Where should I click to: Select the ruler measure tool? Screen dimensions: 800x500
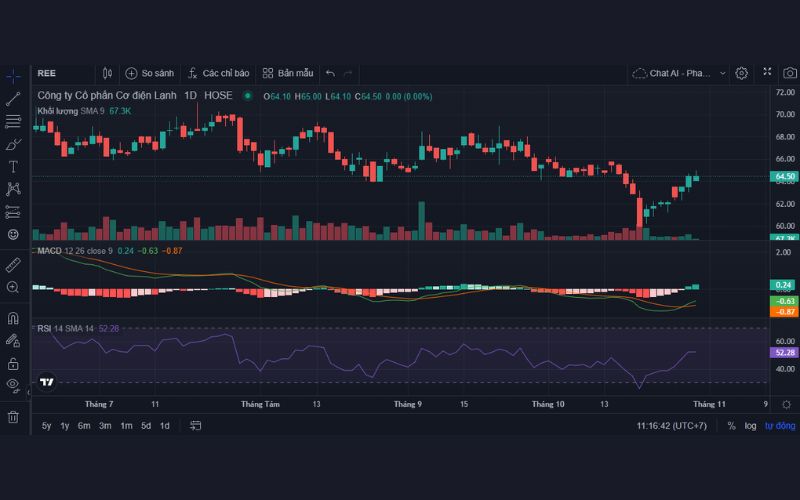tap(13, 265)
